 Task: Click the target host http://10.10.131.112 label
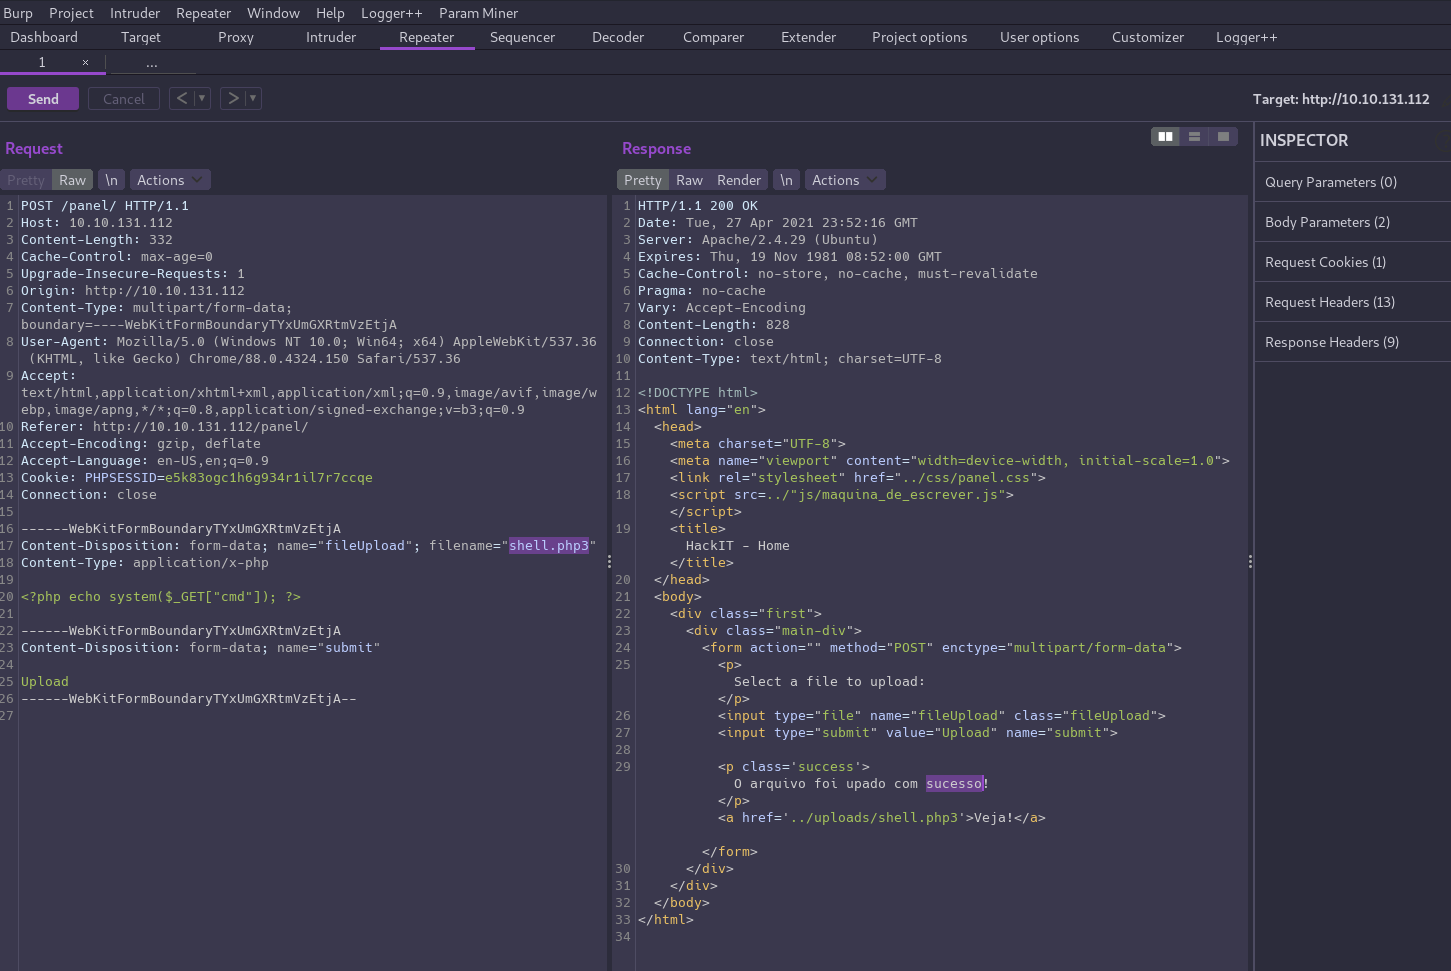pos(1341,99)
